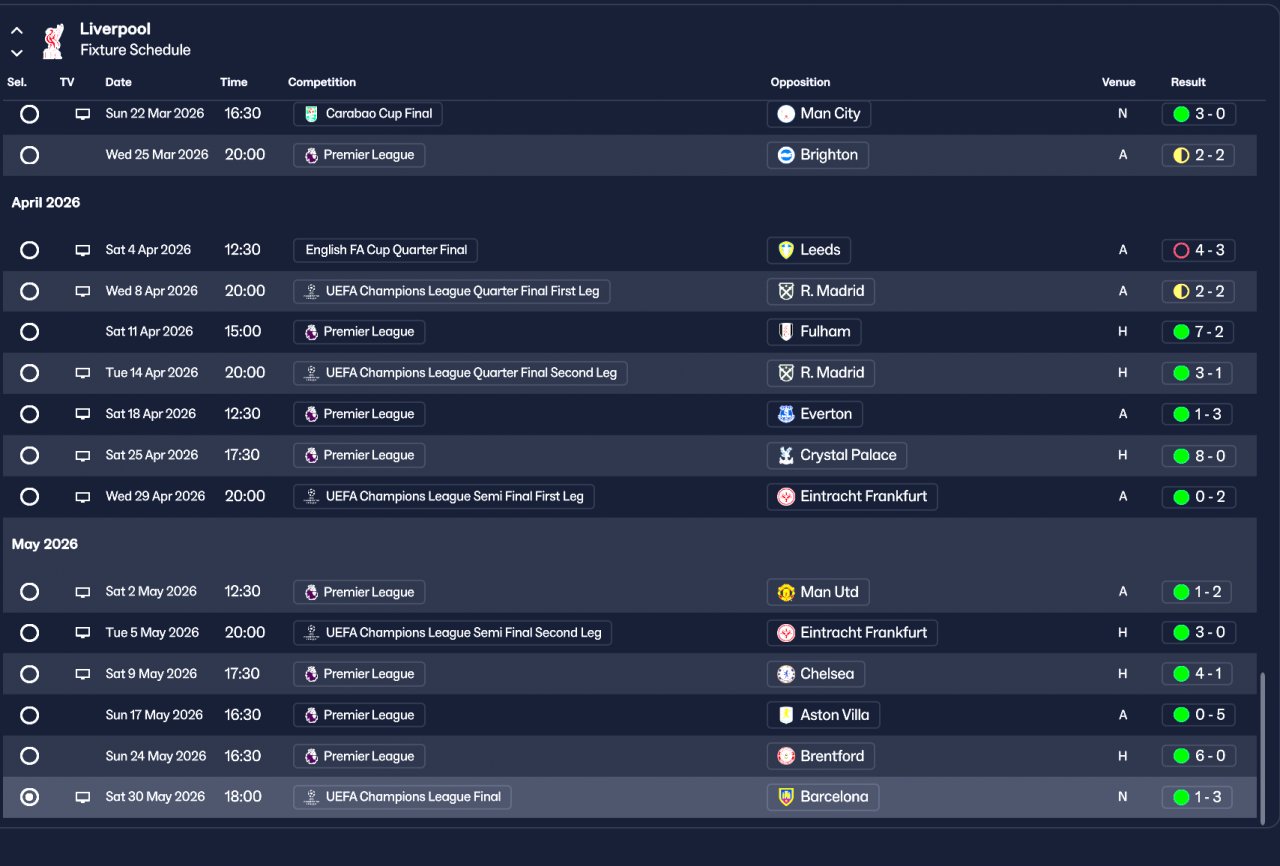Click the TV icon on the Barcelona final
Viewport: 1280px width, 866px height.
click(83, 797)
